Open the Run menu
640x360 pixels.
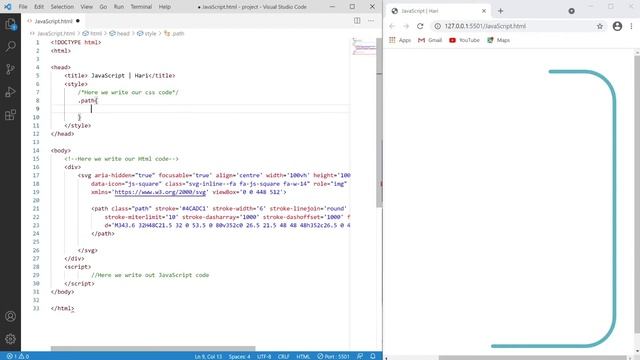119,7
